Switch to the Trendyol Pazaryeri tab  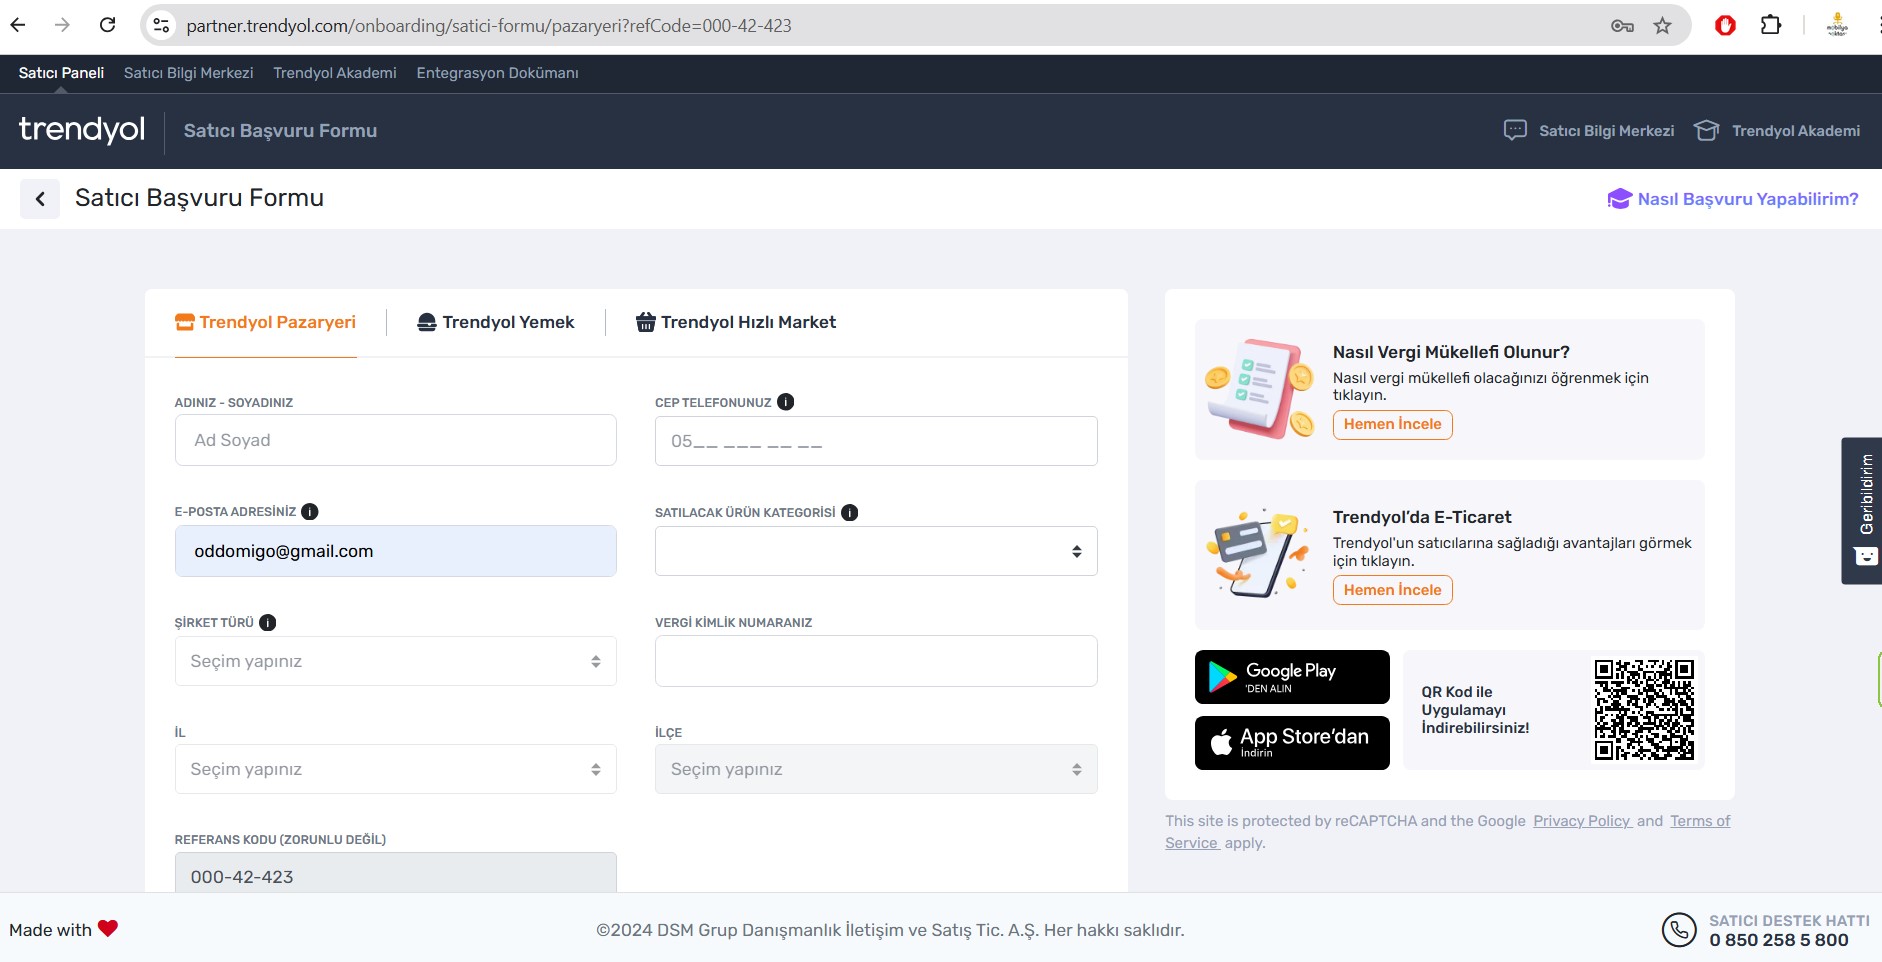(266, 322)
